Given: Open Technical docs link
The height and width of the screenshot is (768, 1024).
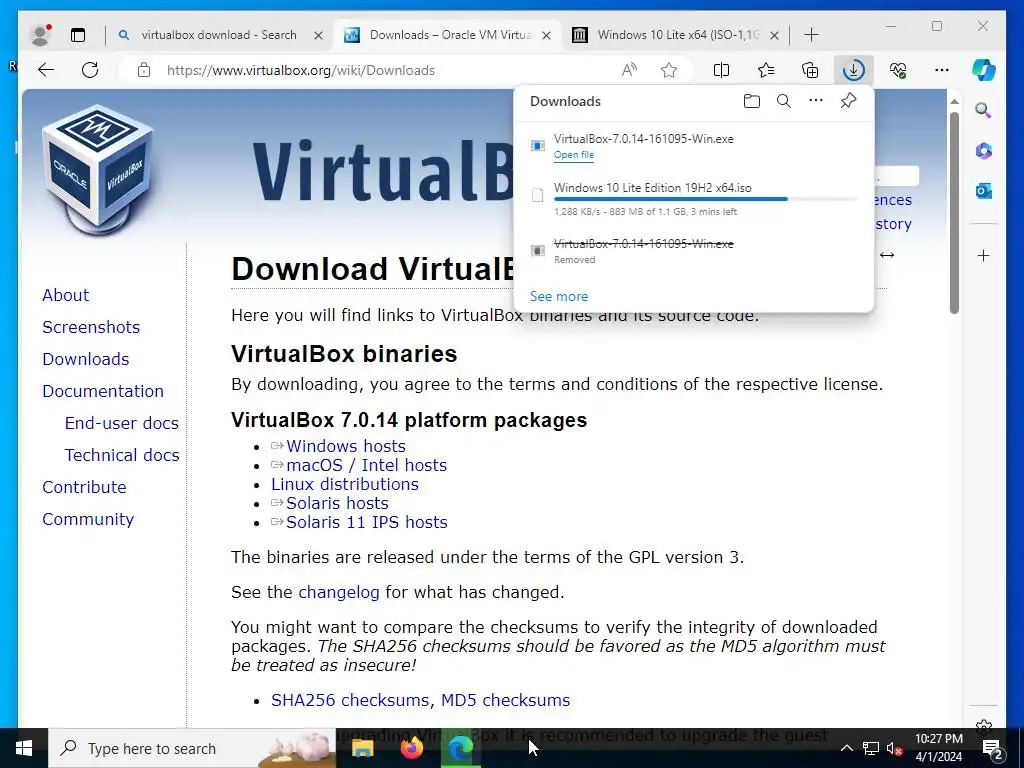Looking at the screenshot, I should [x=121, y=455].
